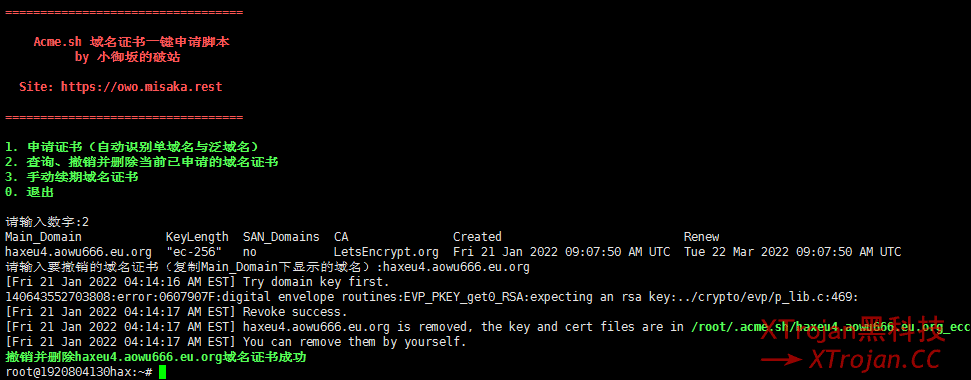Click the KeyLength column header
This screenshot has height=380, width=971.
(x=197, y=237)
